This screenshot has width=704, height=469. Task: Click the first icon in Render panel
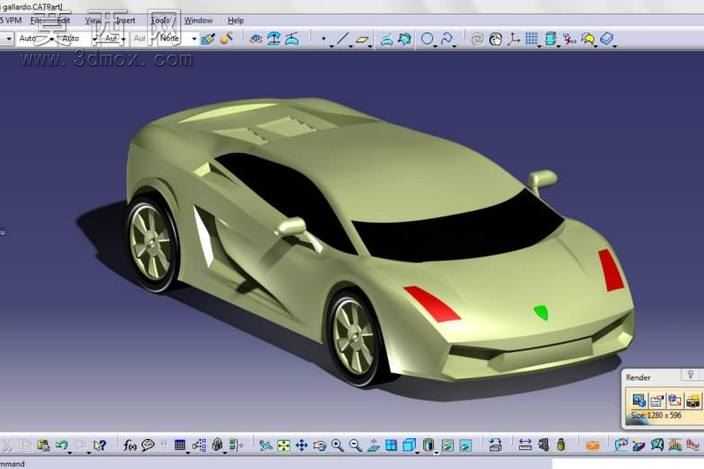point(638,399)
